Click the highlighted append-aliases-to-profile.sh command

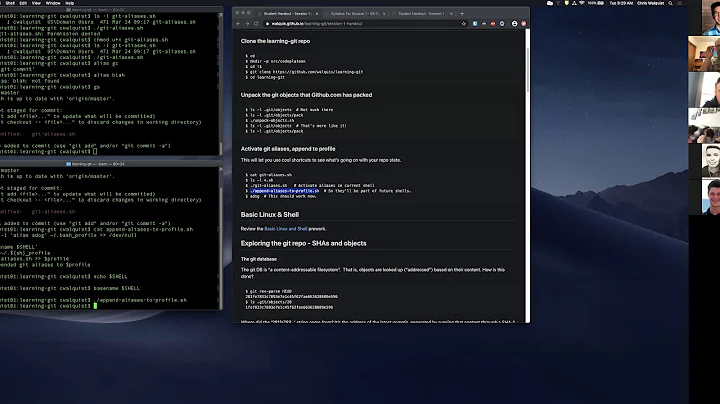click(x=285, y=191)
